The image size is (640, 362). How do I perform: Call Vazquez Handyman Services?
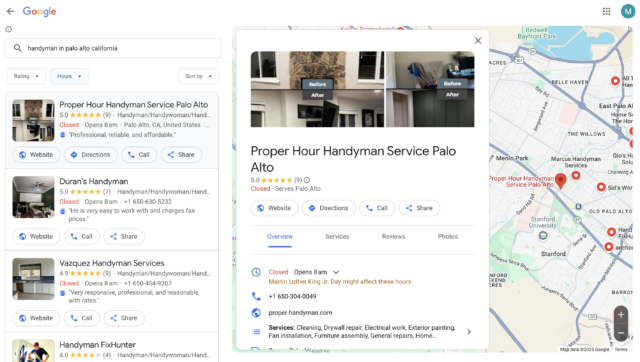82,318
